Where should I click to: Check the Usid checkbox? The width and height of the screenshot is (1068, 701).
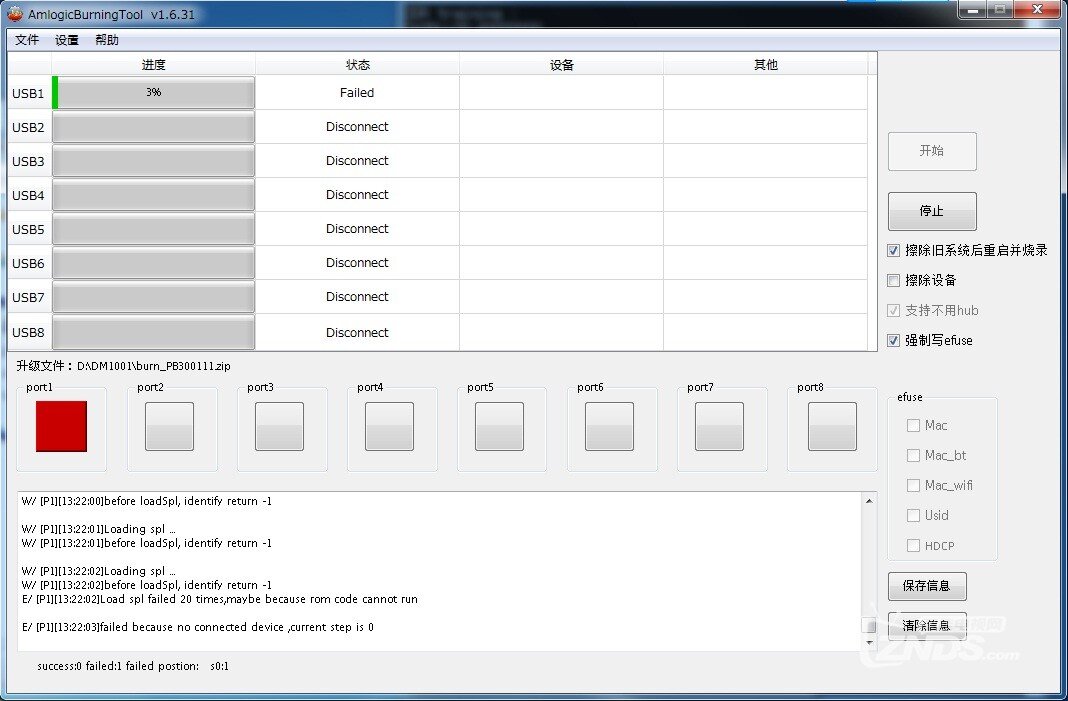[x=913, y=516]
